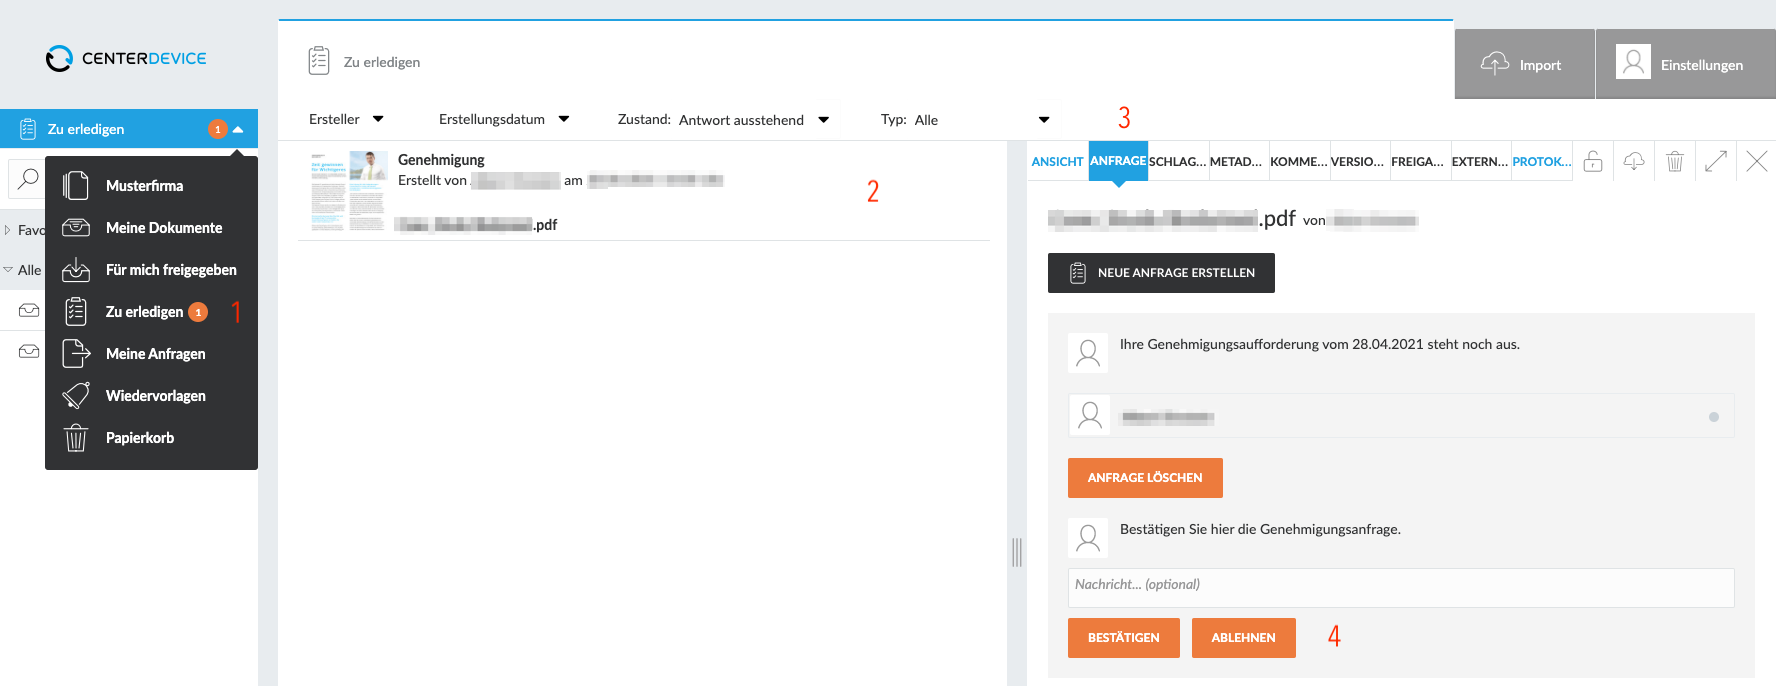The height and width of the screenshot is (686, 1776).
Task: Delete the document with the trash icon
Action: coord(1675,161)
